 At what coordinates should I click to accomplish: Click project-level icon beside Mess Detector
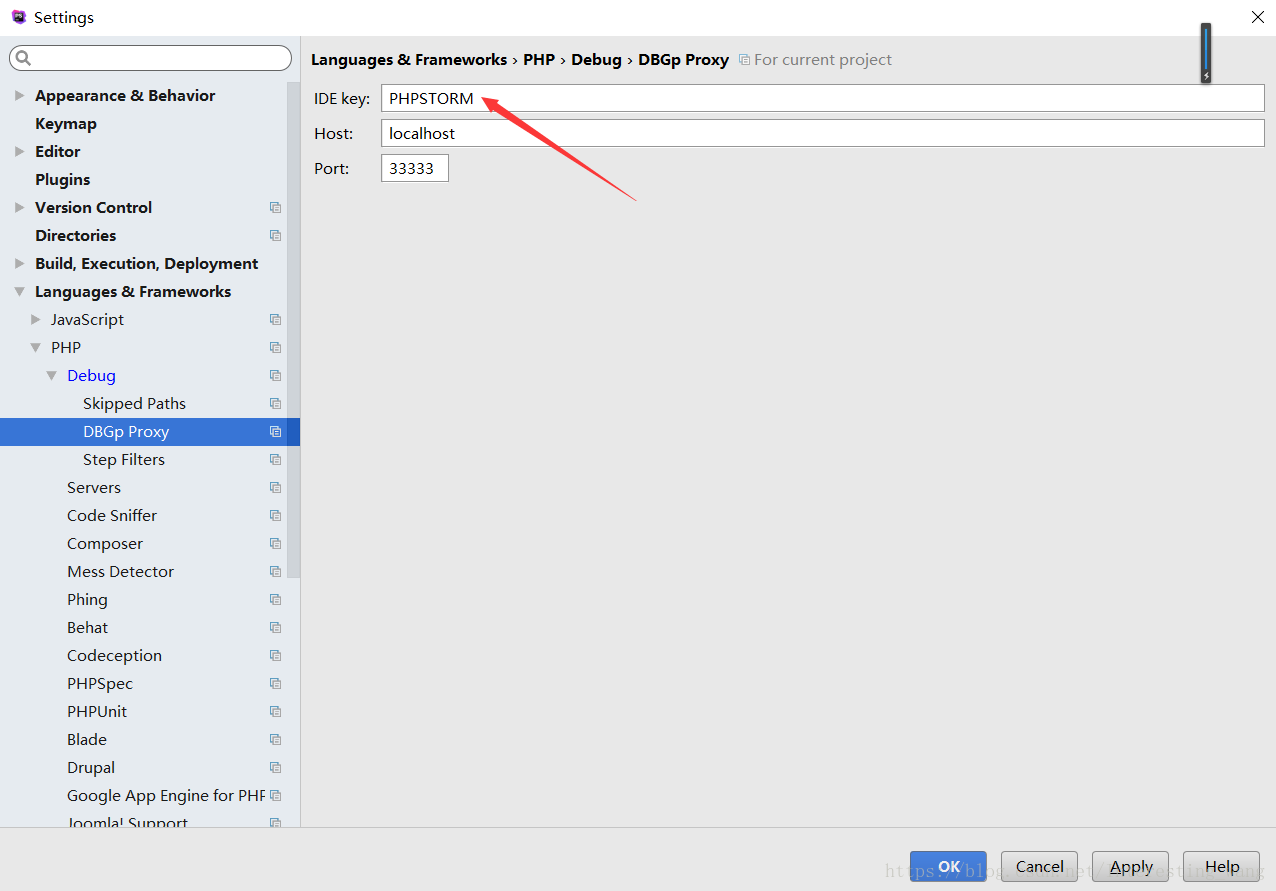(275, 572)
